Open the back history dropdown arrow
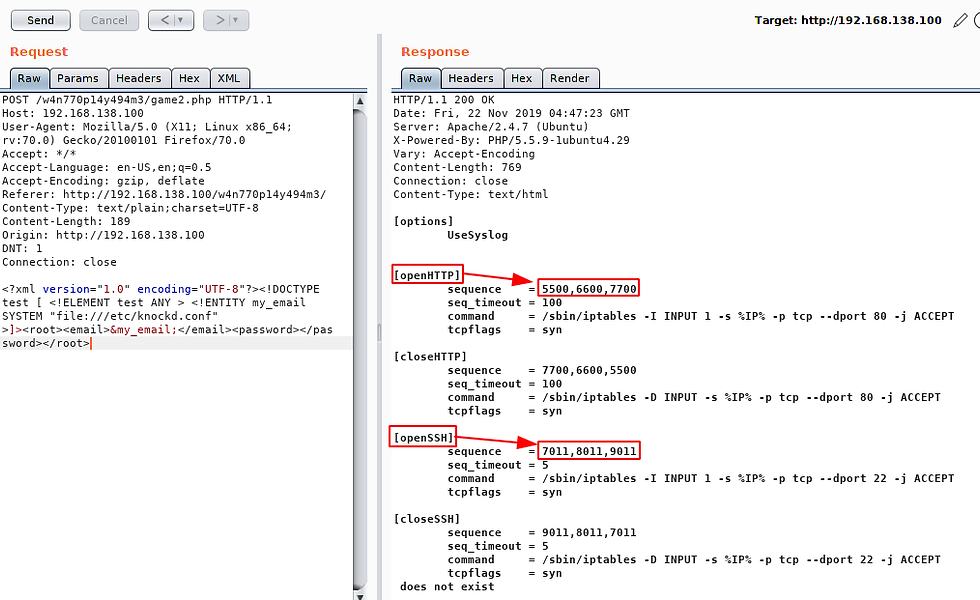This screenshot has width=980, height=600. click(x=181, y=20)
